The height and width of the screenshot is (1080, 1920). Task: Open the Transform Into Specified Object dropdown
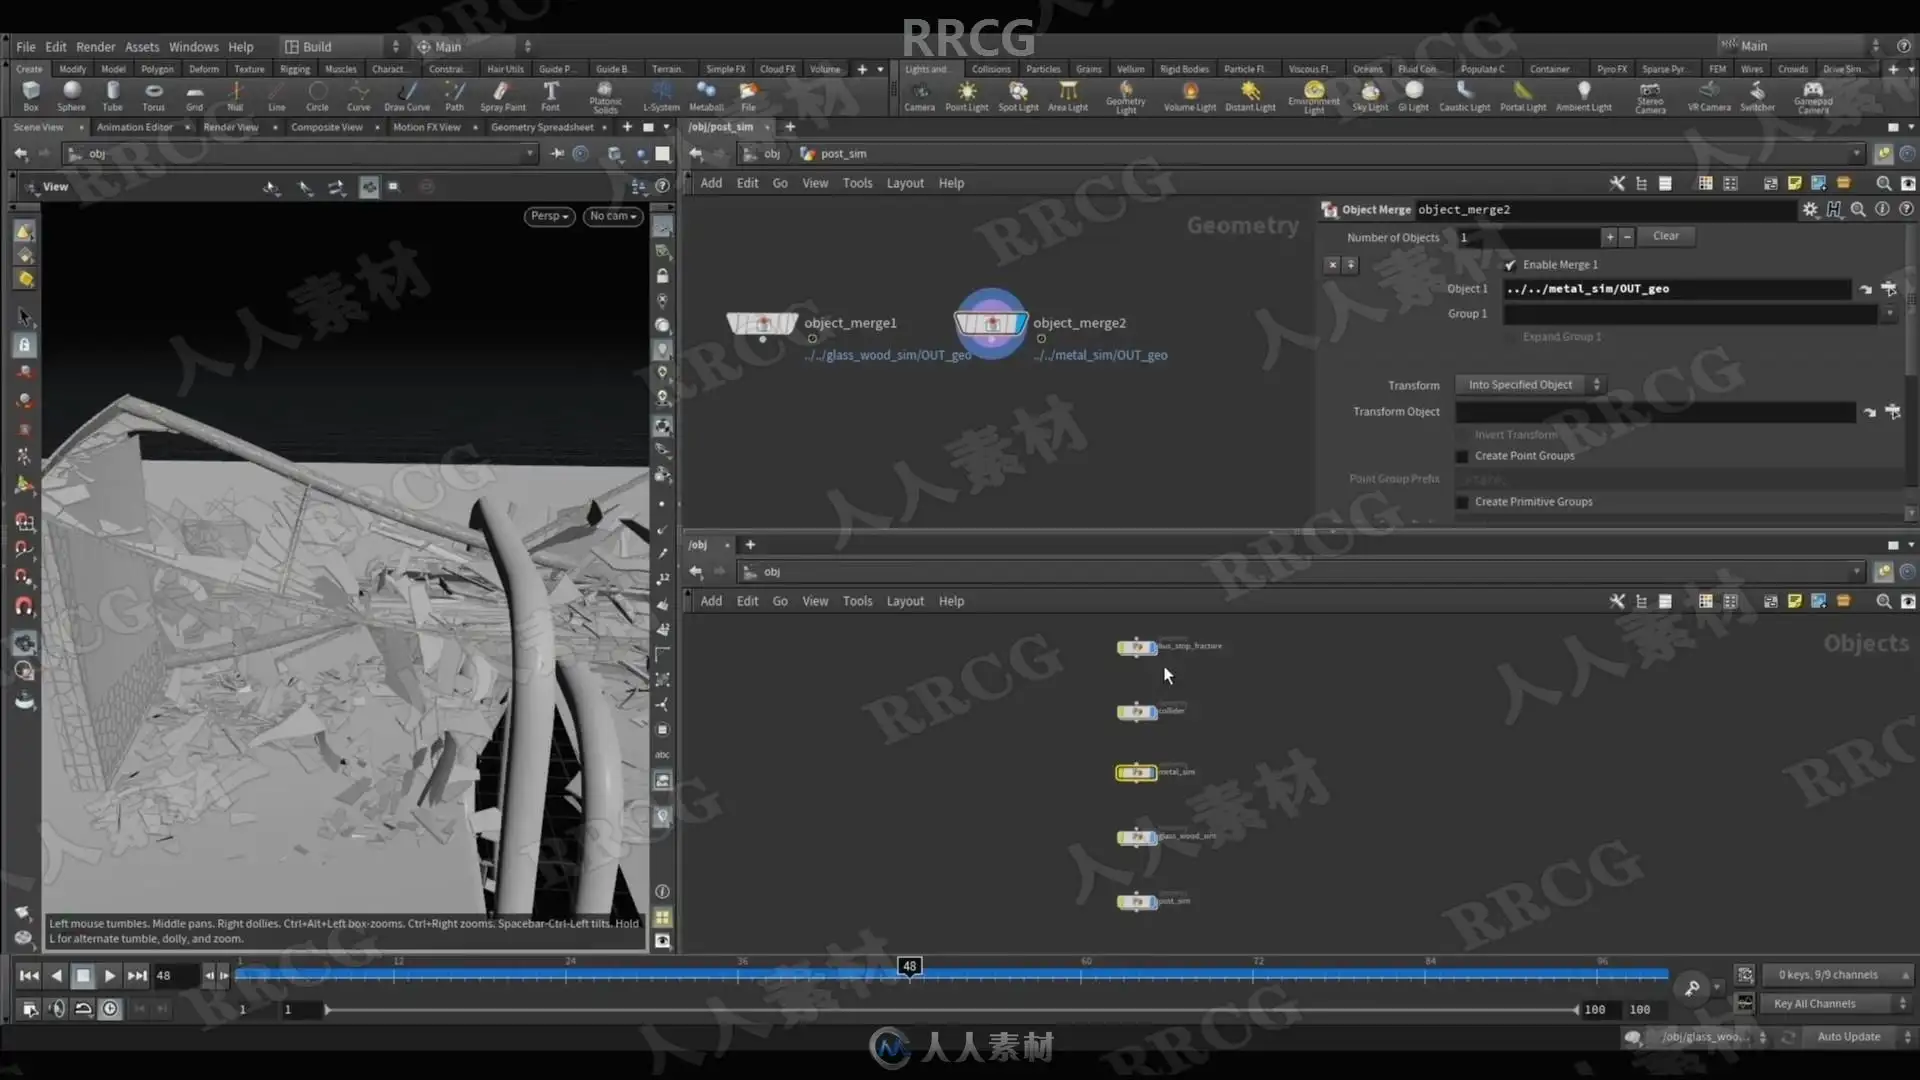(1529, 385)
